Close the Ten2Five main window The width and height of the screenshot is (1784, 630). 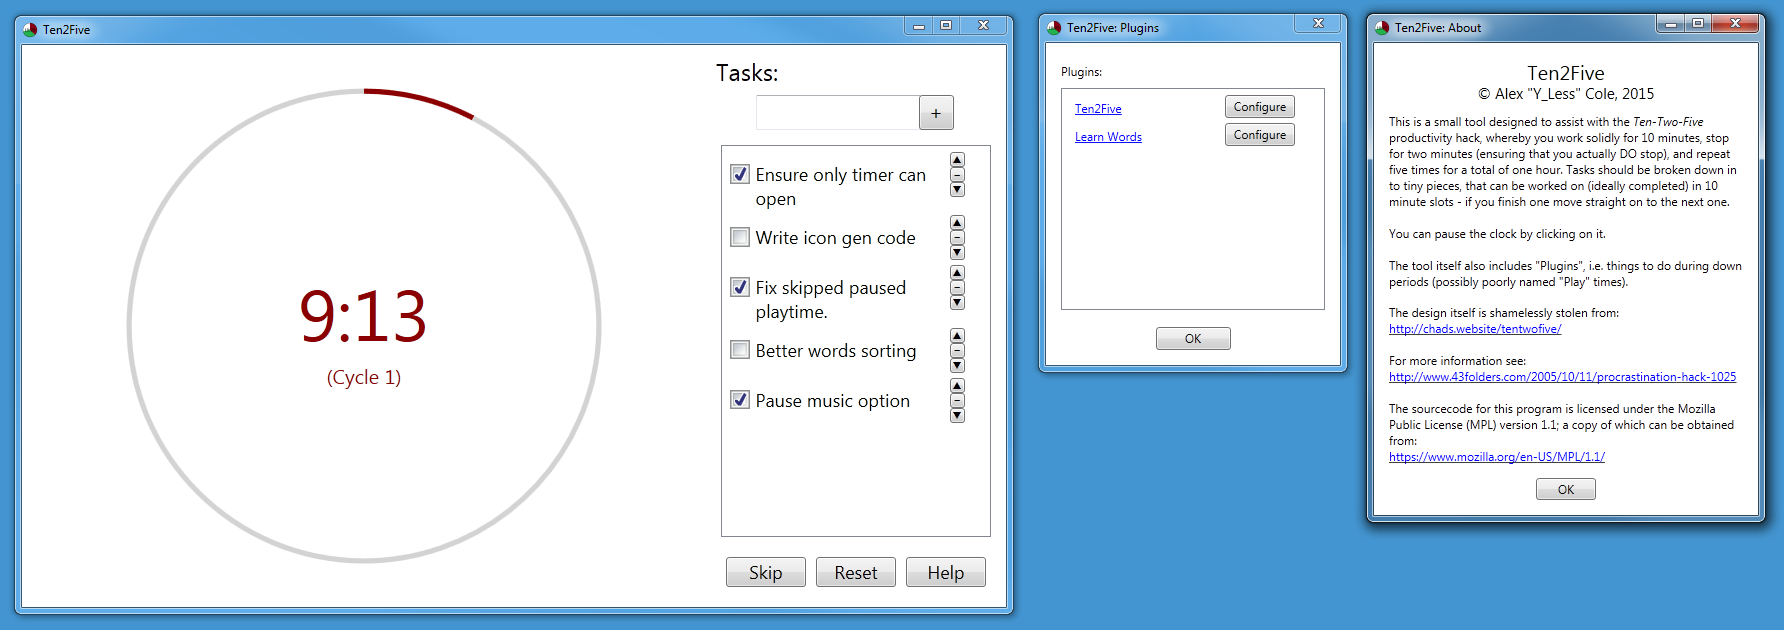984,25
